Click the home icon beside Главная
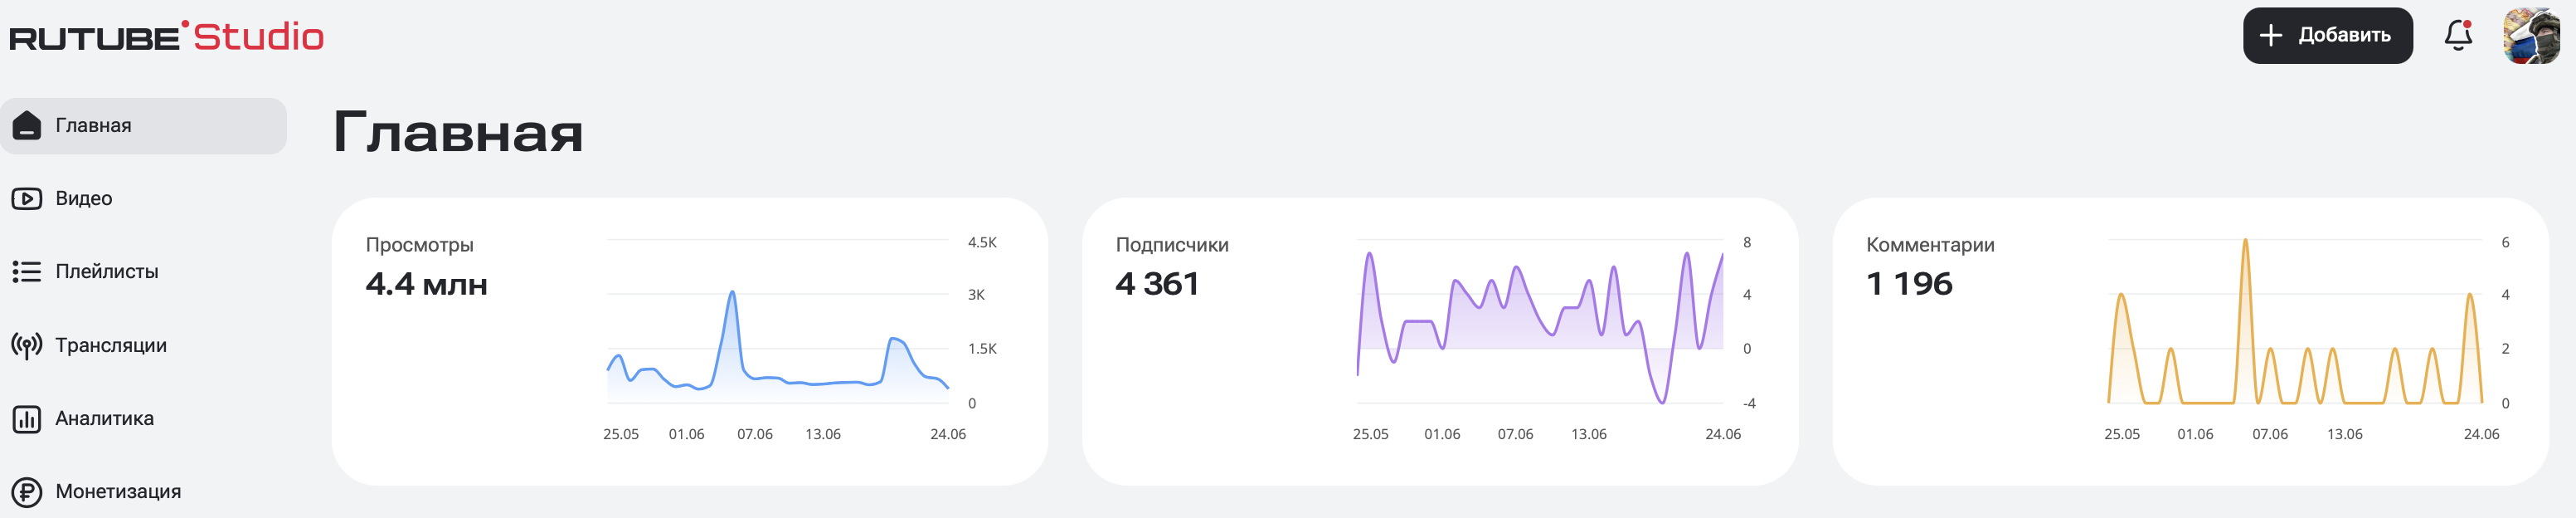This screenshot has height=518, width=2576. [x=27, y=126]
